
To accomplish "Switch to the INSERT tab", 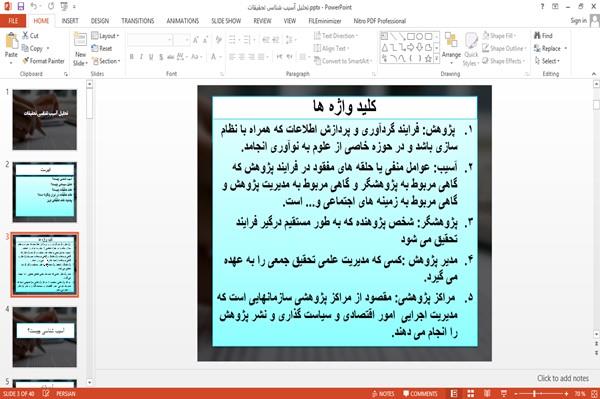I will pos(70,21).
